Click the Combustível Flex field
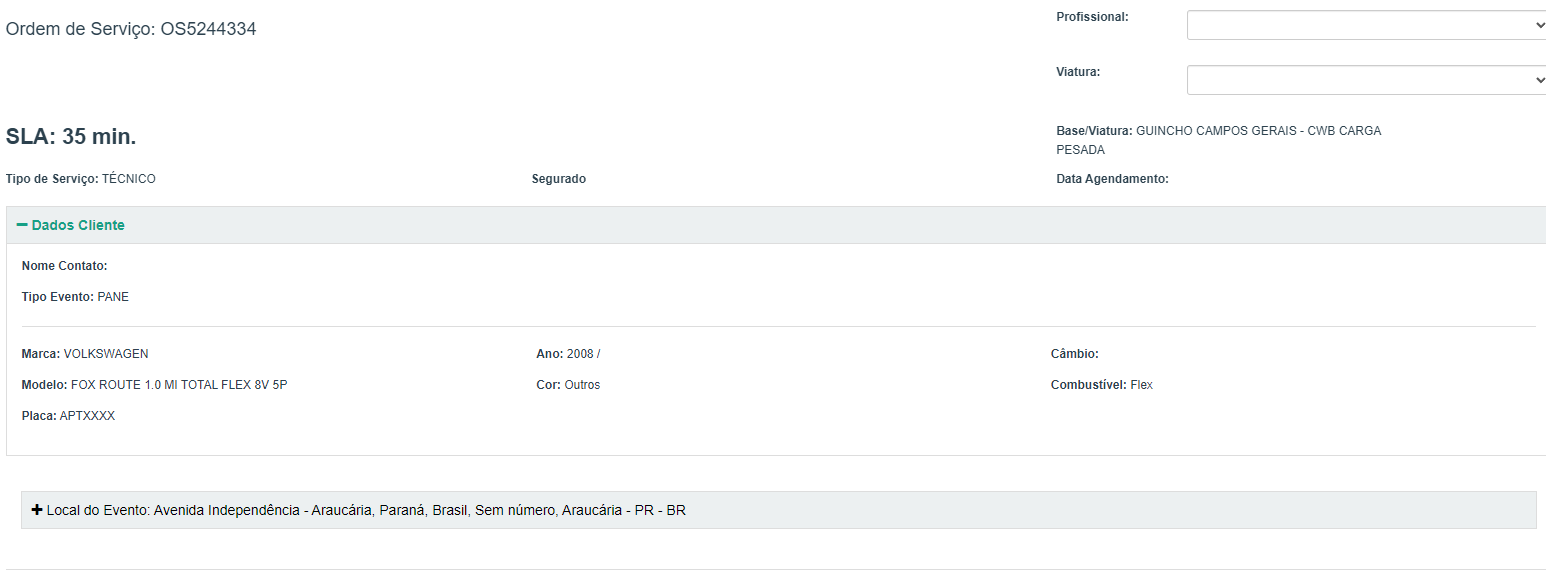 (x=1102, y=385)
